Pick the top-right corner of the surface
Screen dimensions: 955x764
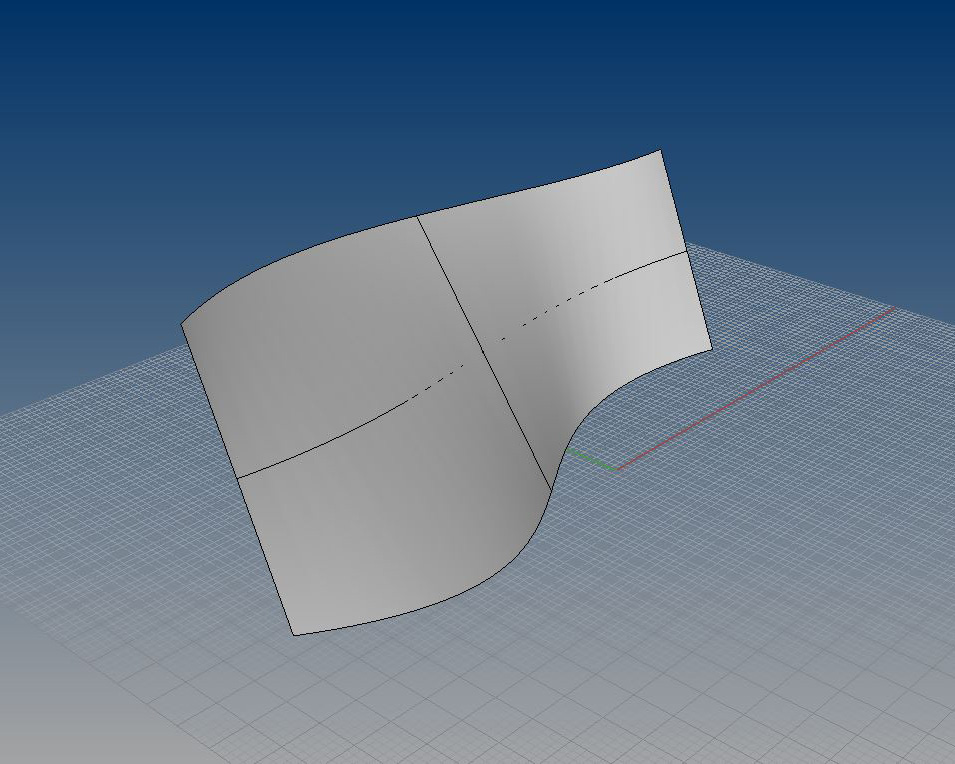(660, 151)
